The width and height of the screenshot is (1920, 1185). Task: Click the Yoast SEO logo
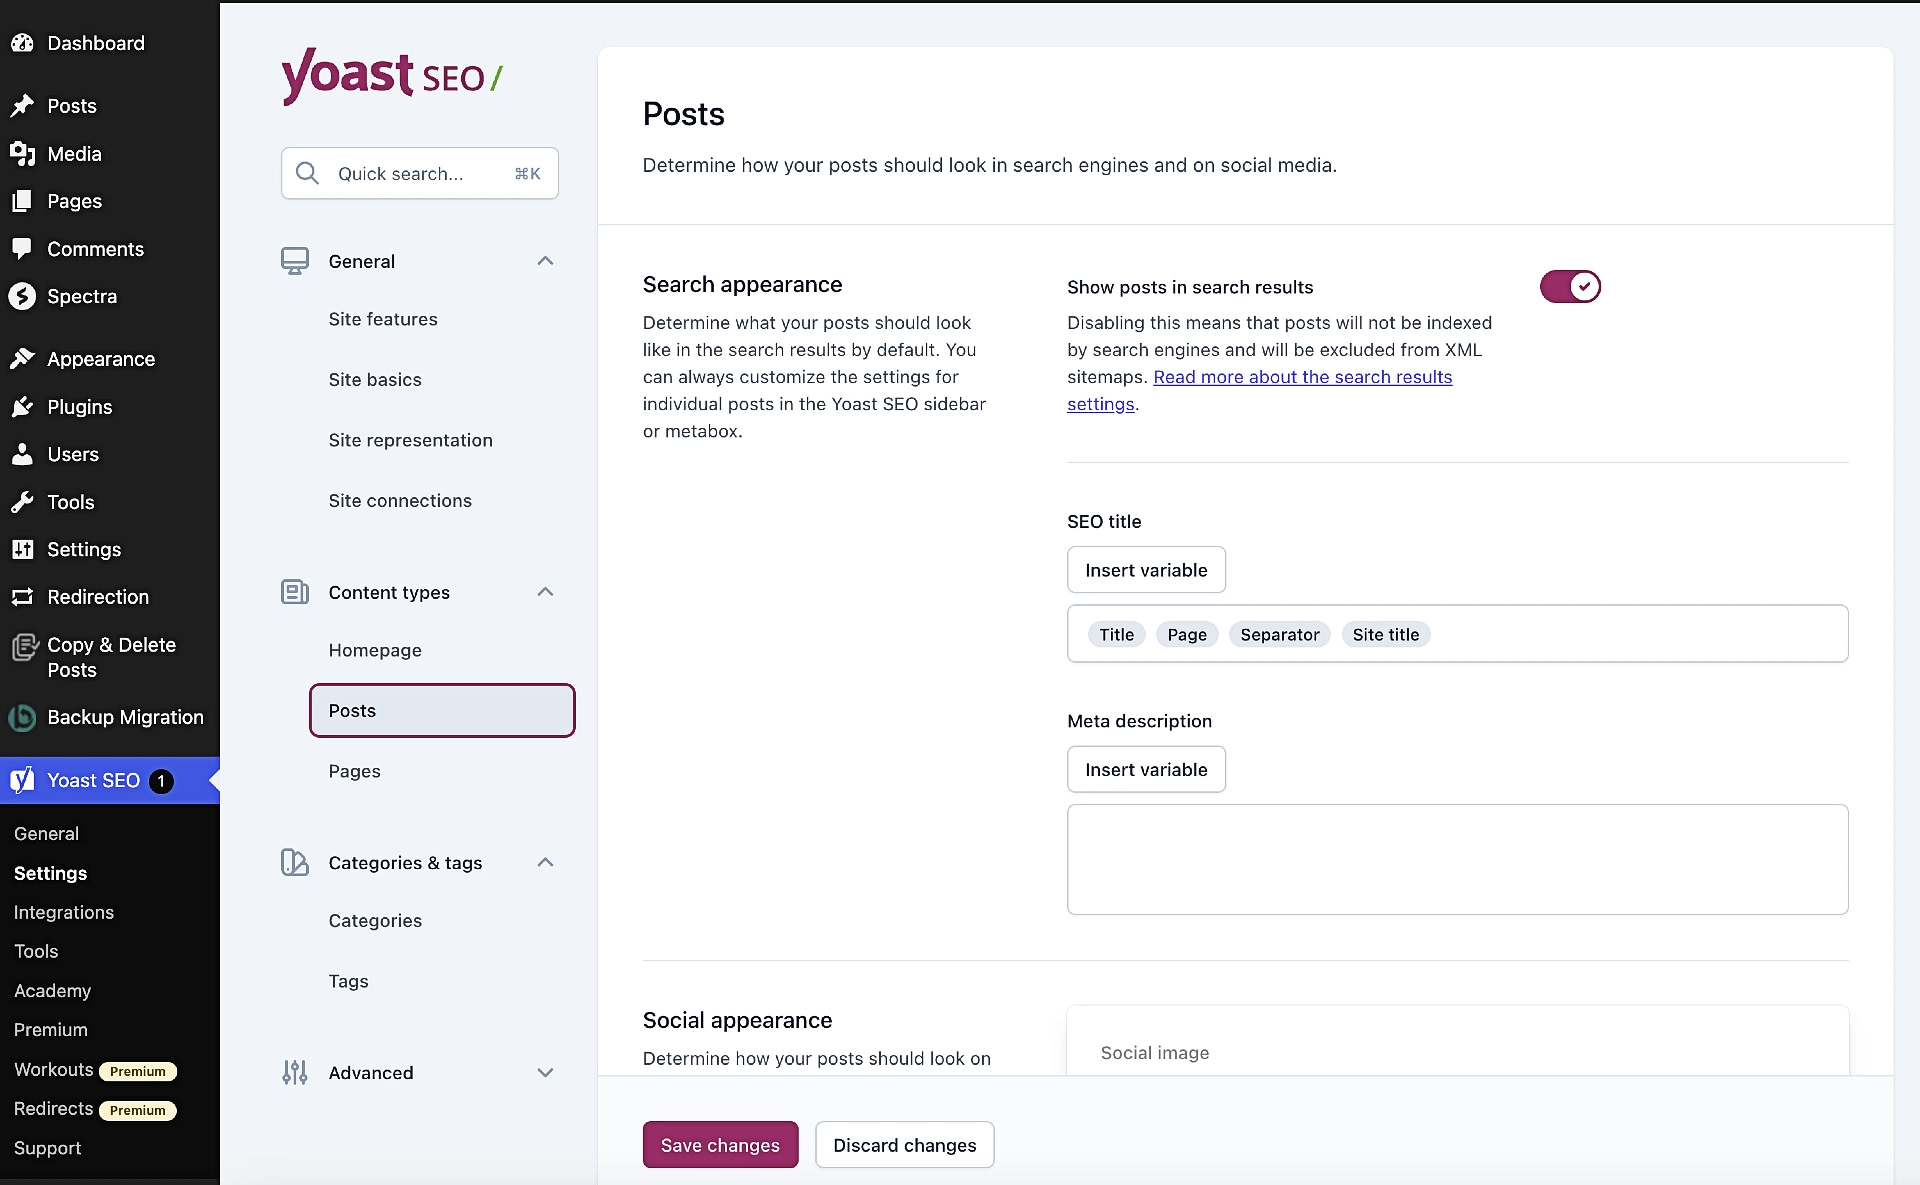pyautogui.click(x=391, y=75)
